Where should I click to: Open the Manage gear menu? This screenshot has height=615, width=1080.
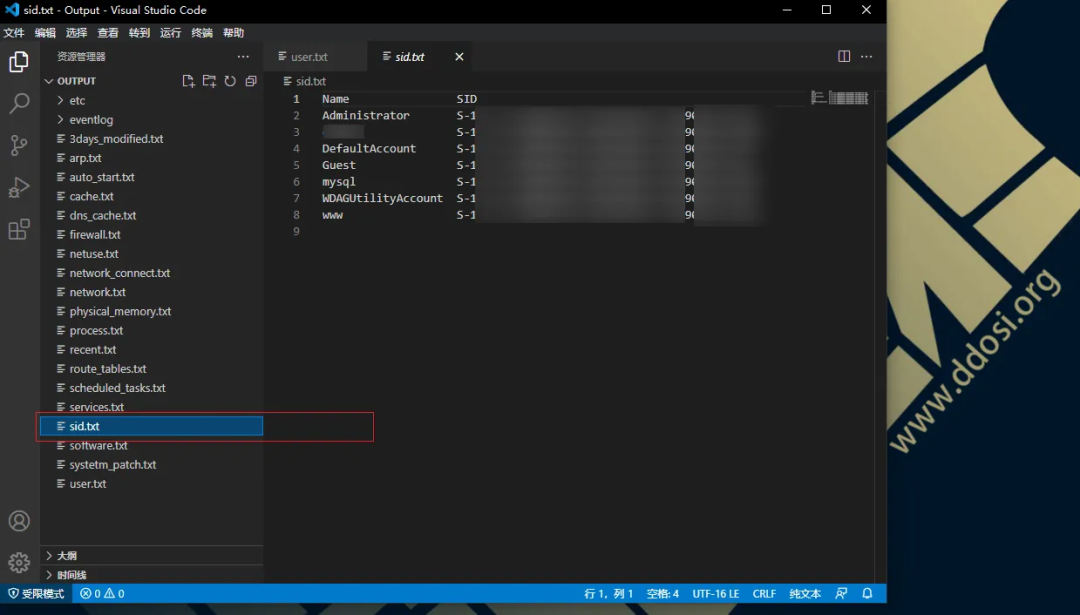pyautogui.click(x=19, y=563)
